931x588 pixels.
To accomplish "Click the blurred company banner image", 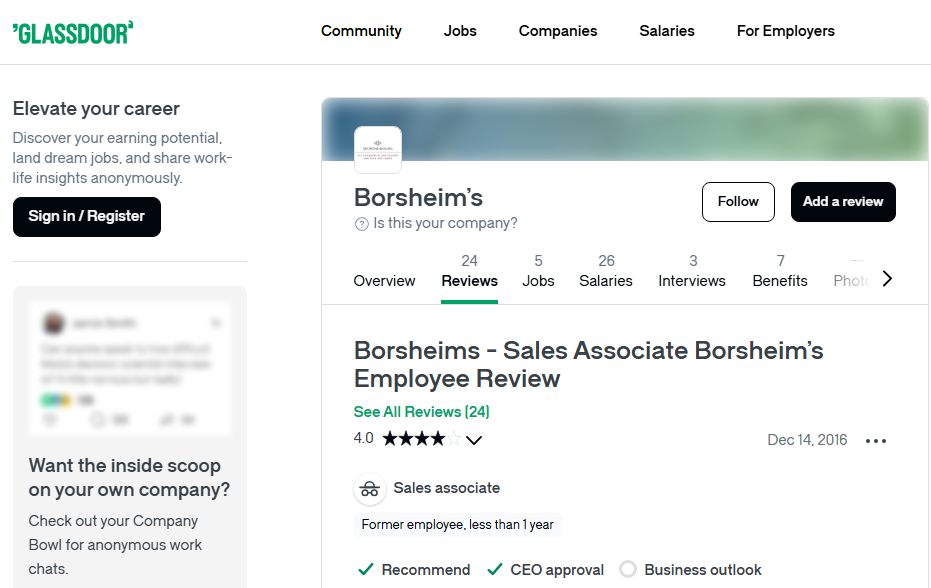I will [625, 129].
